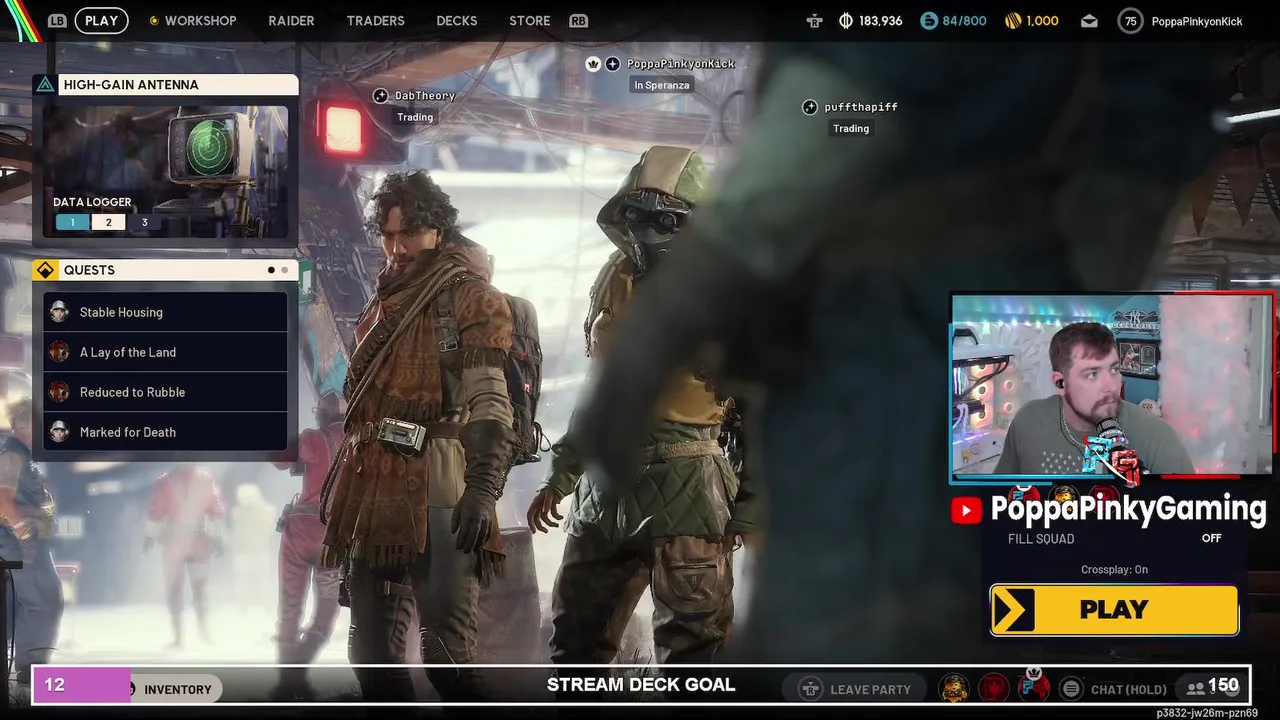1280x720 pixels.
Task: Select Data Logger stage 3
Action: coord(144,222)
